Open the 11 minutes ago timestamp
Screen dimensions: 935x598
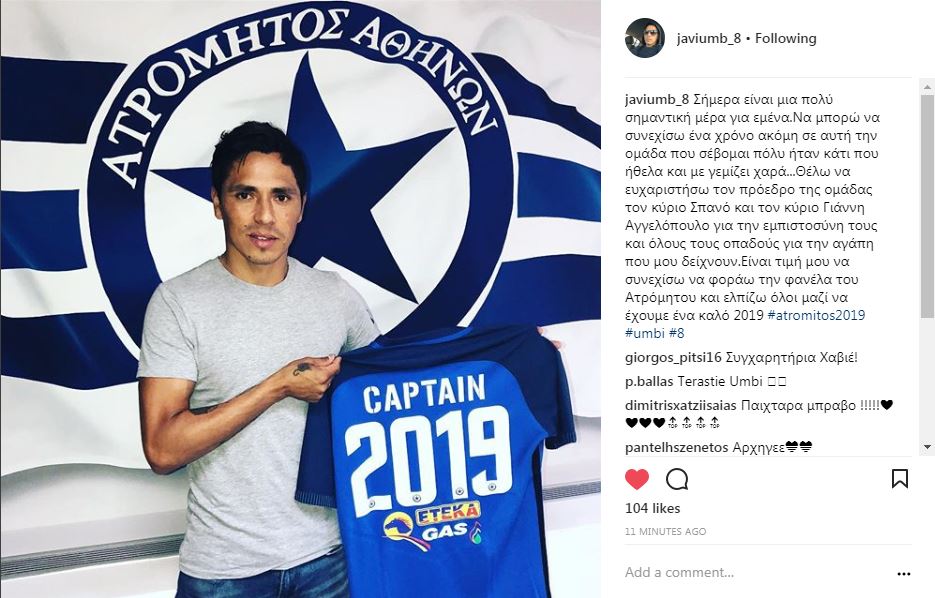click(x=665, y=531)
